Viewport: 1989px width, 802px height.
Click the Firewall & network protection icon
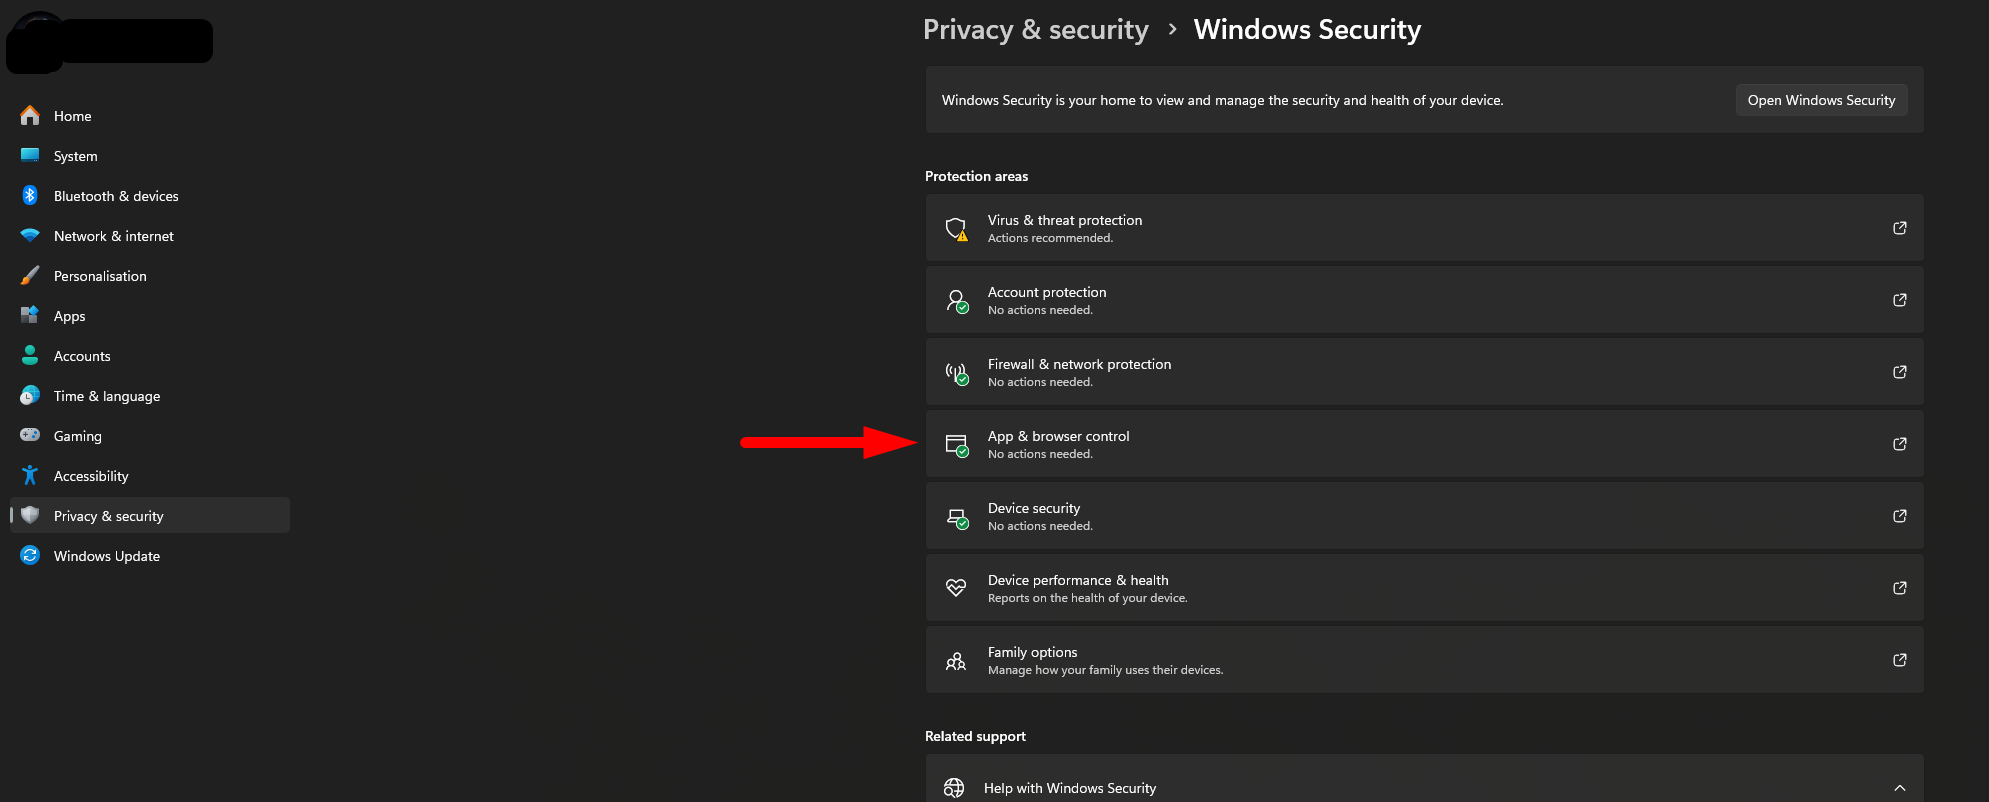coord(957,373)
